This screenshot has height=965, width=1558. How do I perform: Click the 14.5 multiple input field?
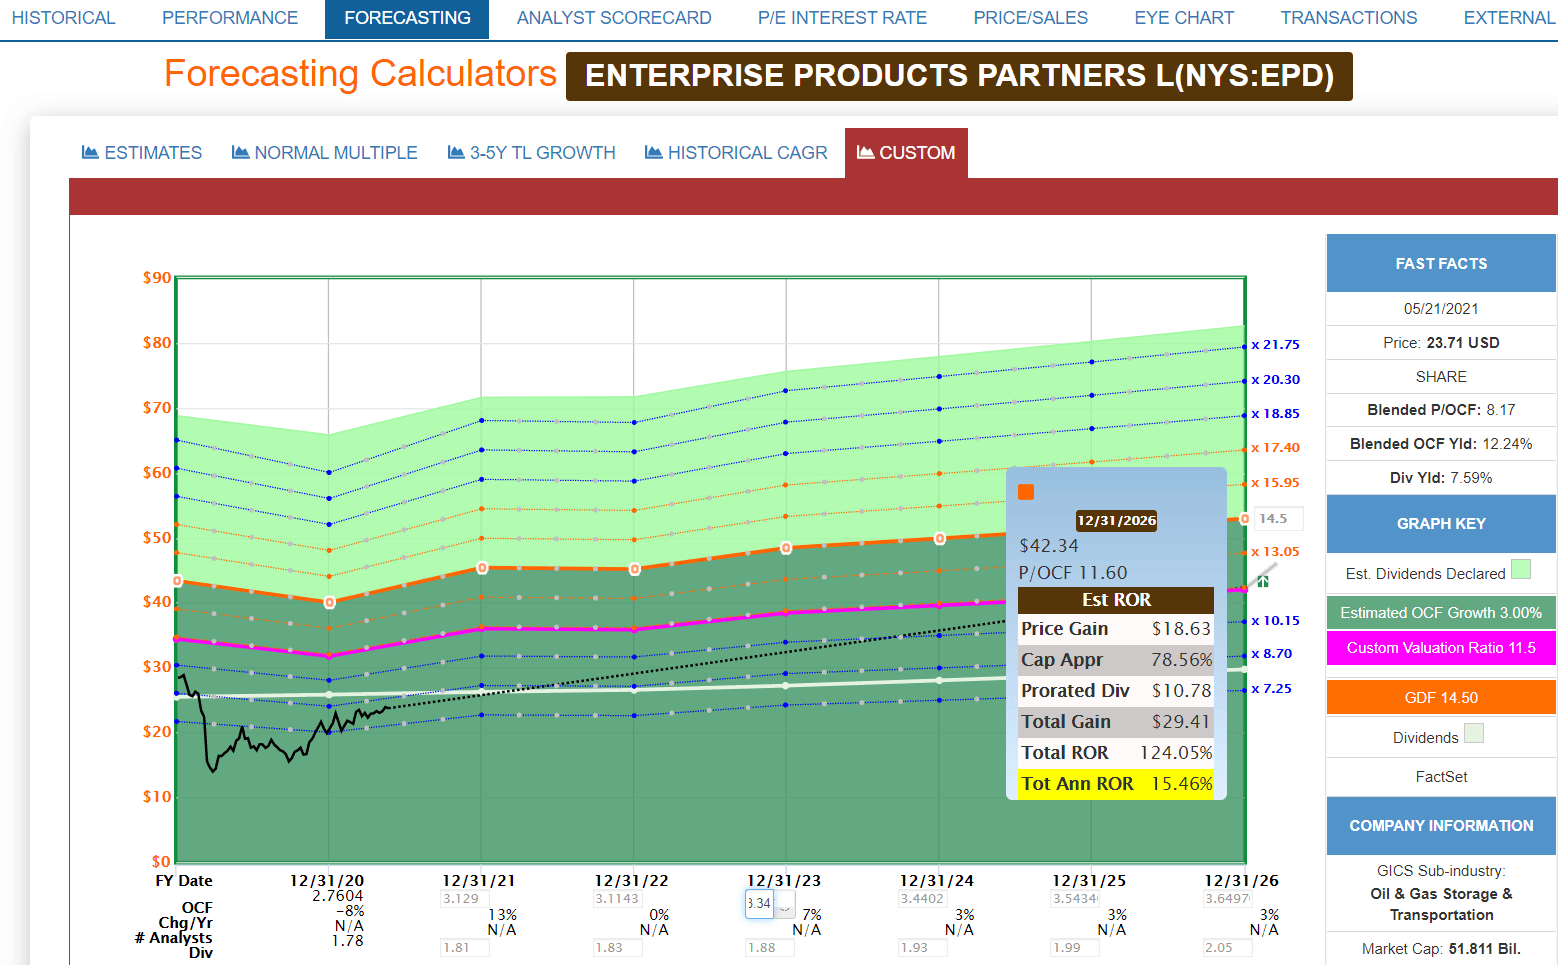pos(1278,519)
